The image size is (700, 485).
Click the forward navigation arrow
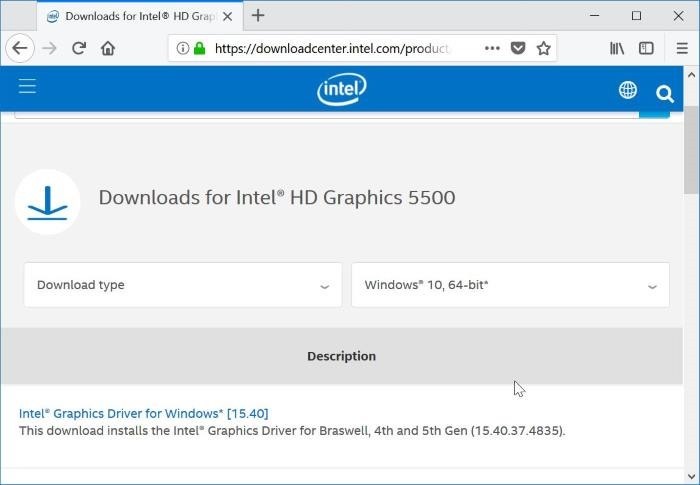[x=50, y=48]
